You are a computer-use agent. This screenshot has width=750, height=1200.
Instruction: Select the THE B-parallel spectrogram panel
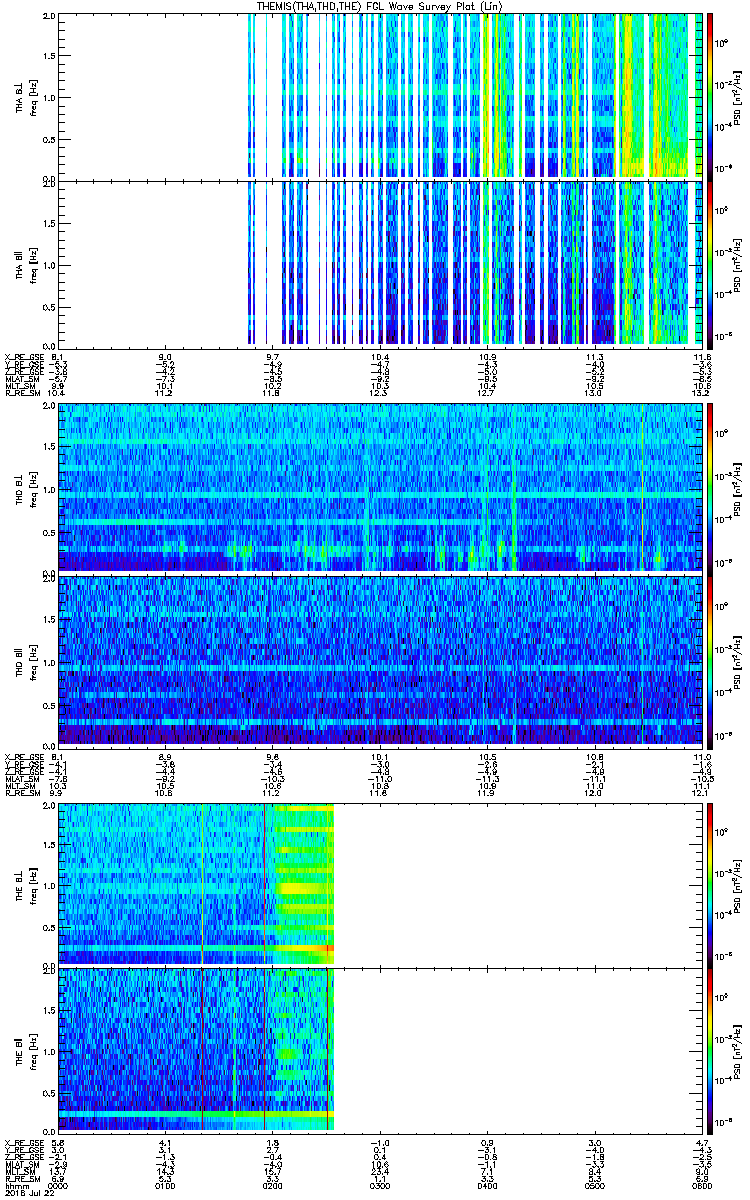[x=379, y=1050]
